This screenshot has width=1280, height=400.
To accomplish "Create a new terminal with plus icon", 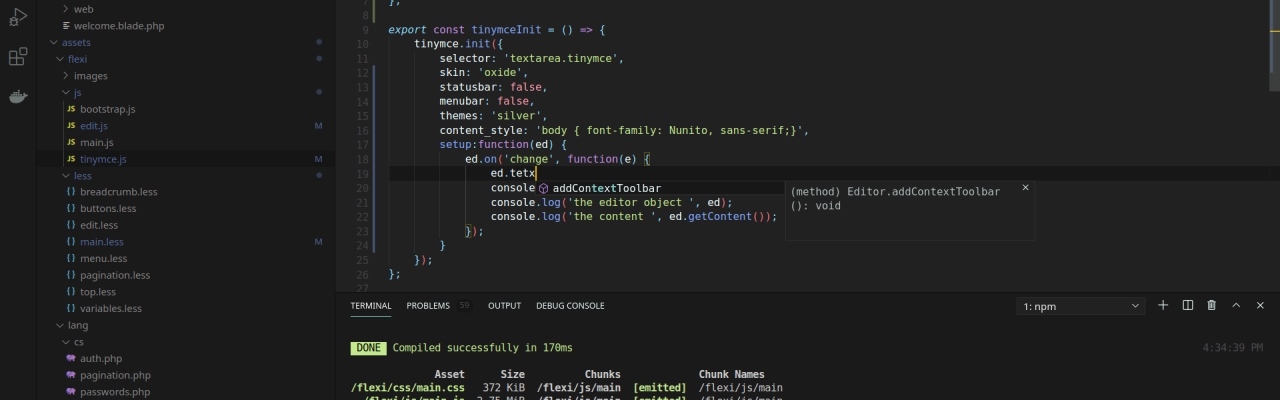I will tap(1163, 305).
